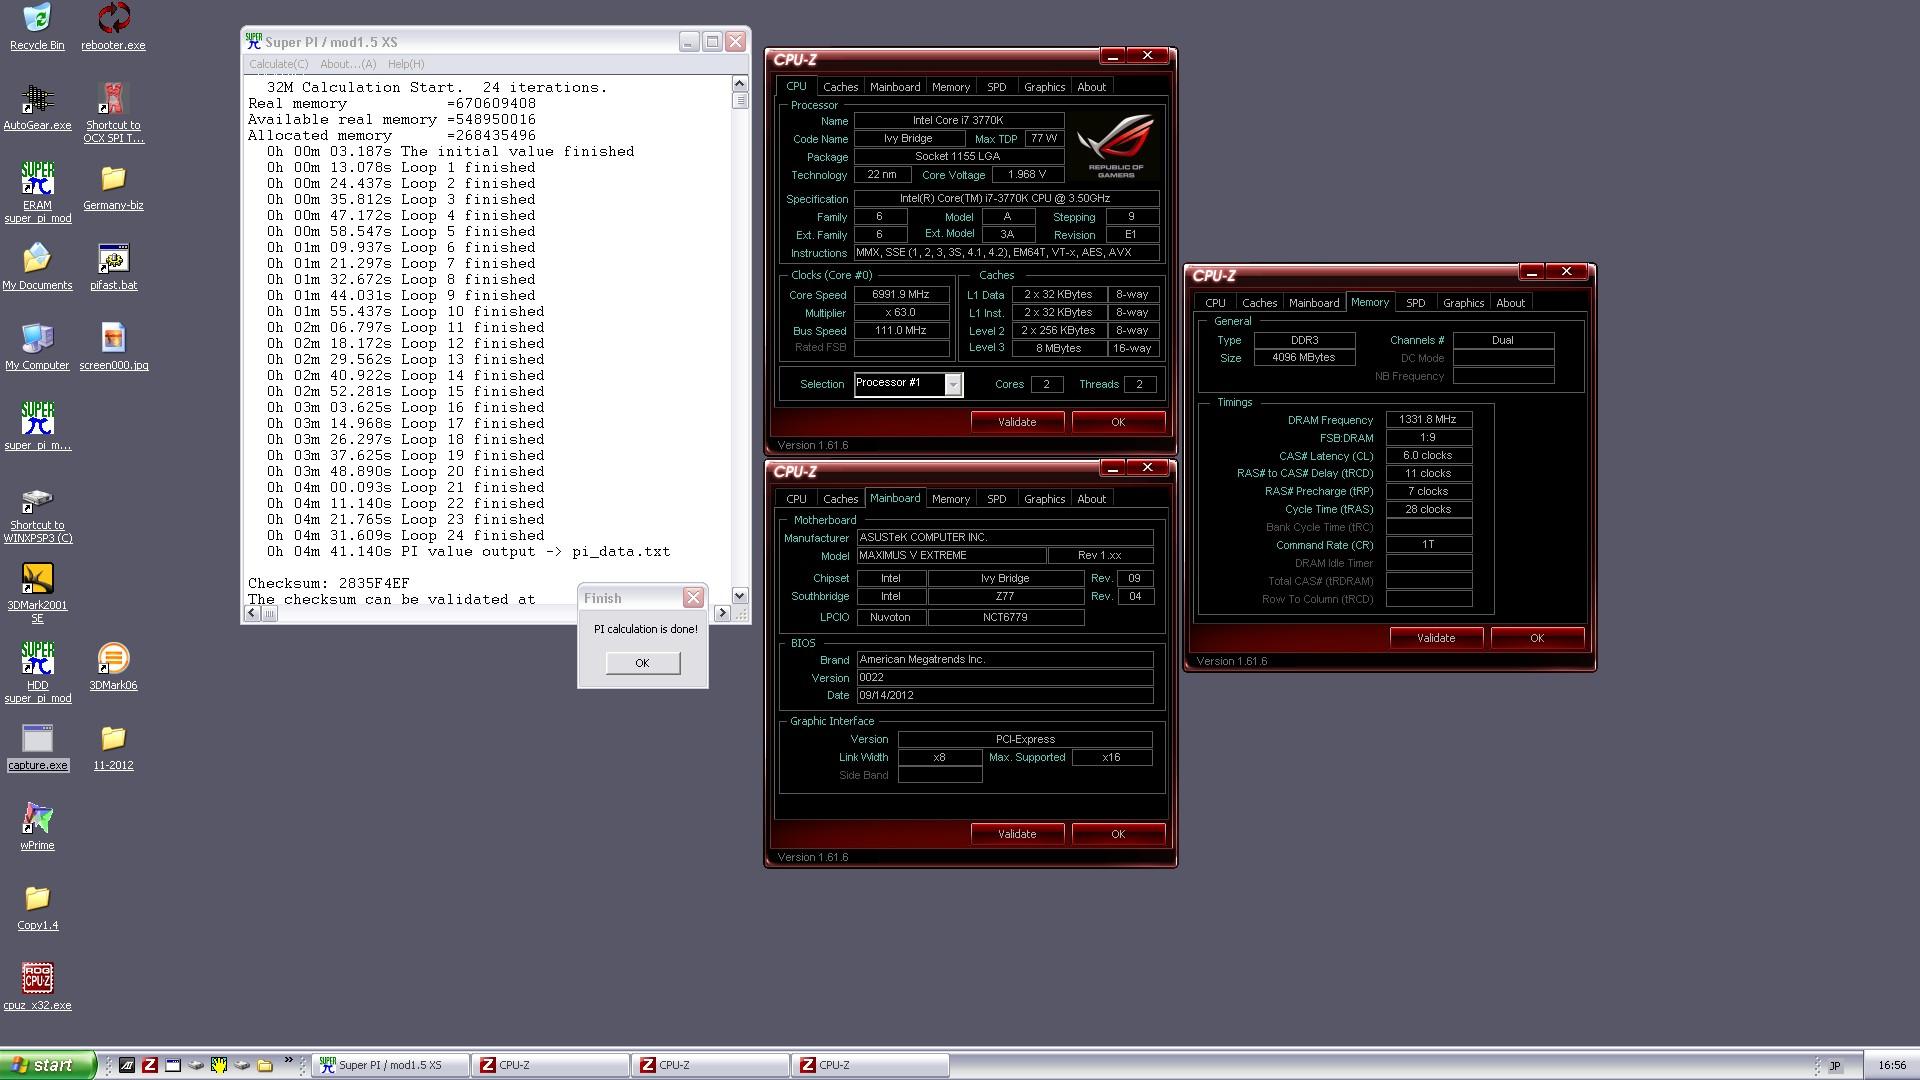Open the About...(A) menu in Super PI
1920x1080 pixels.
point(348,64)
